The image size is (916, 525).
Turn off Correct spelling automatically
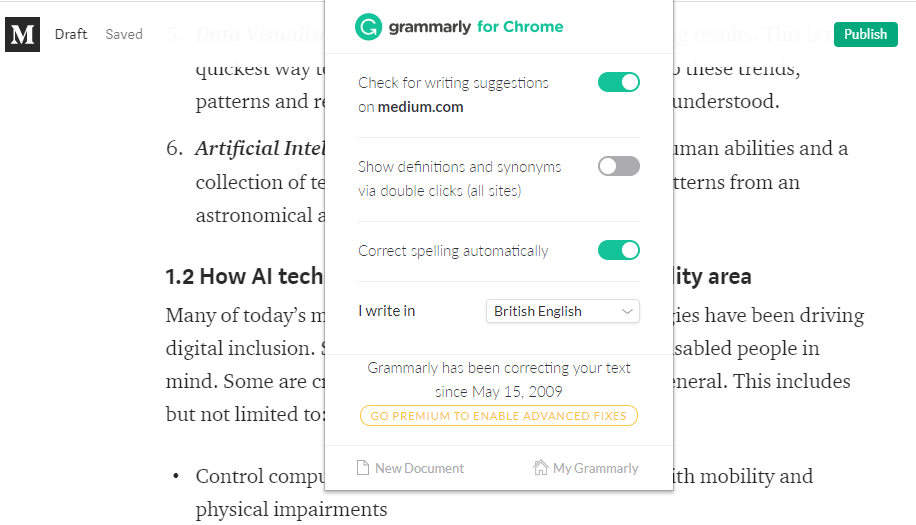tap(618, 250)
